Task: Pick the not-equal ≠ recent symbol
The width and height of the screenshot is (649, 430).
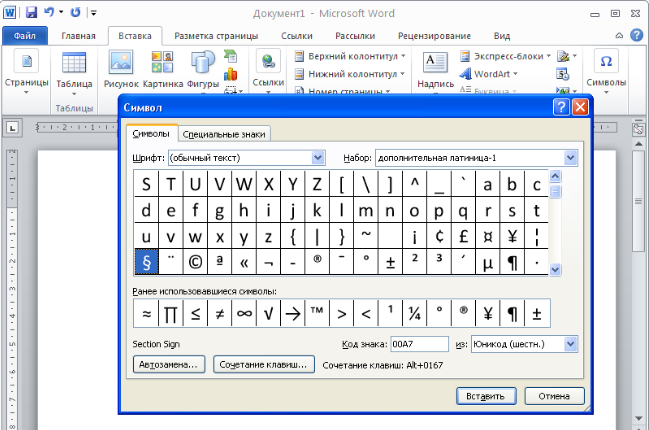Action: (220, 313)
